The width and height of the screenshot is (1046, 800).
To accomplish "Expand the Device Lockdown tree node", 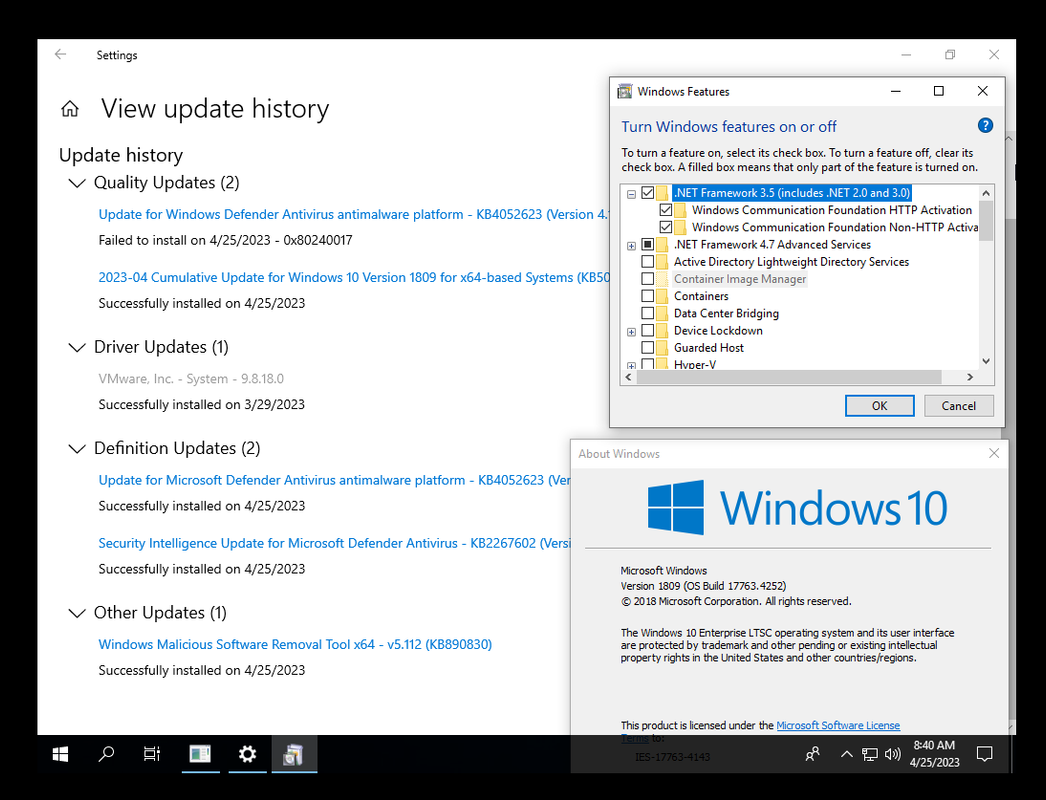I will tap(631, 332).
